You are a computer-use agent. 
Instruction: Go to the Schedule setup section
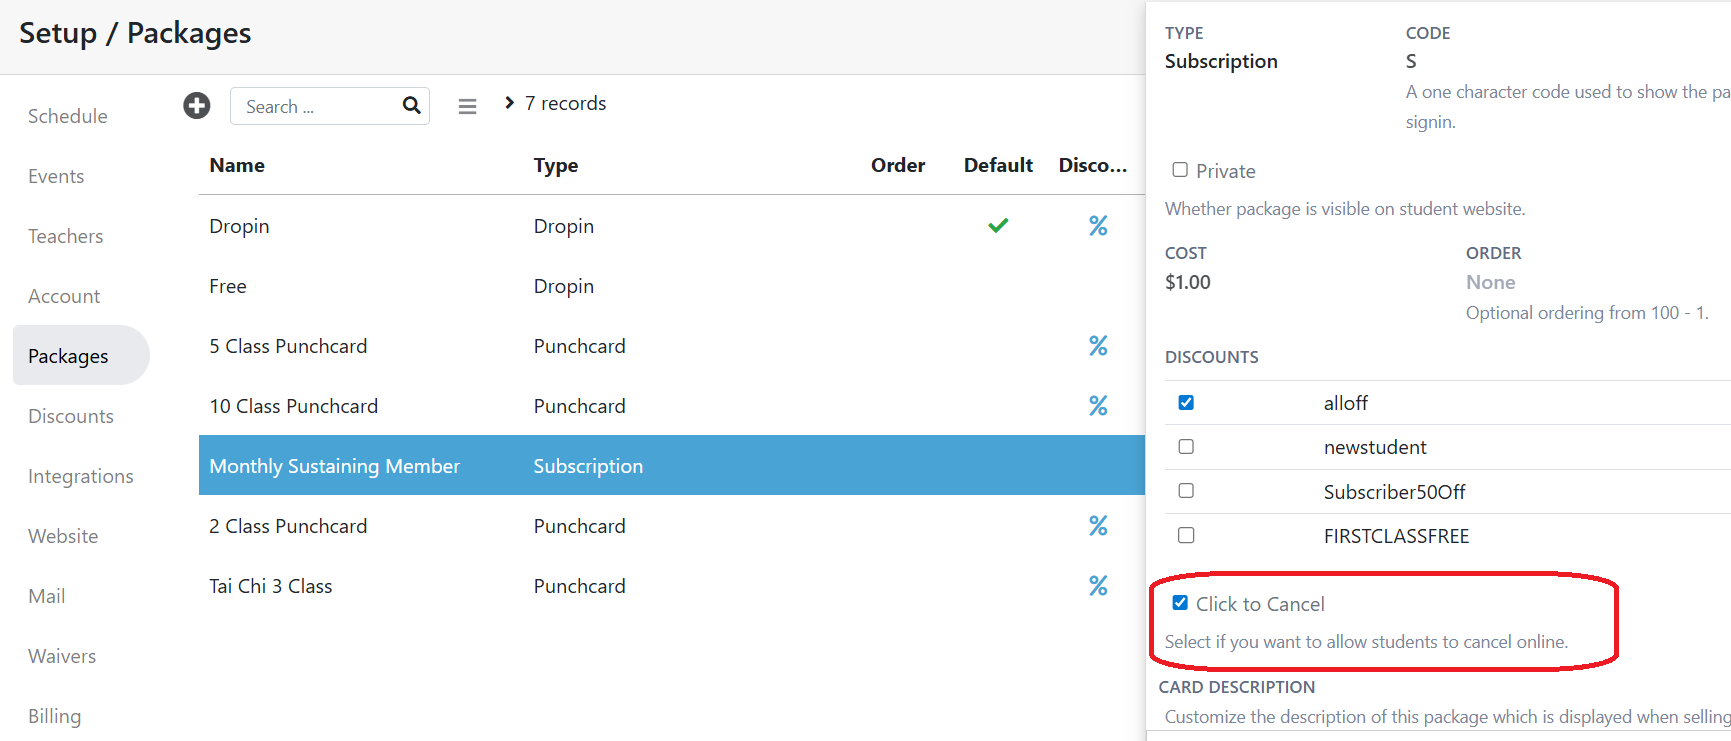click(67, 116)
